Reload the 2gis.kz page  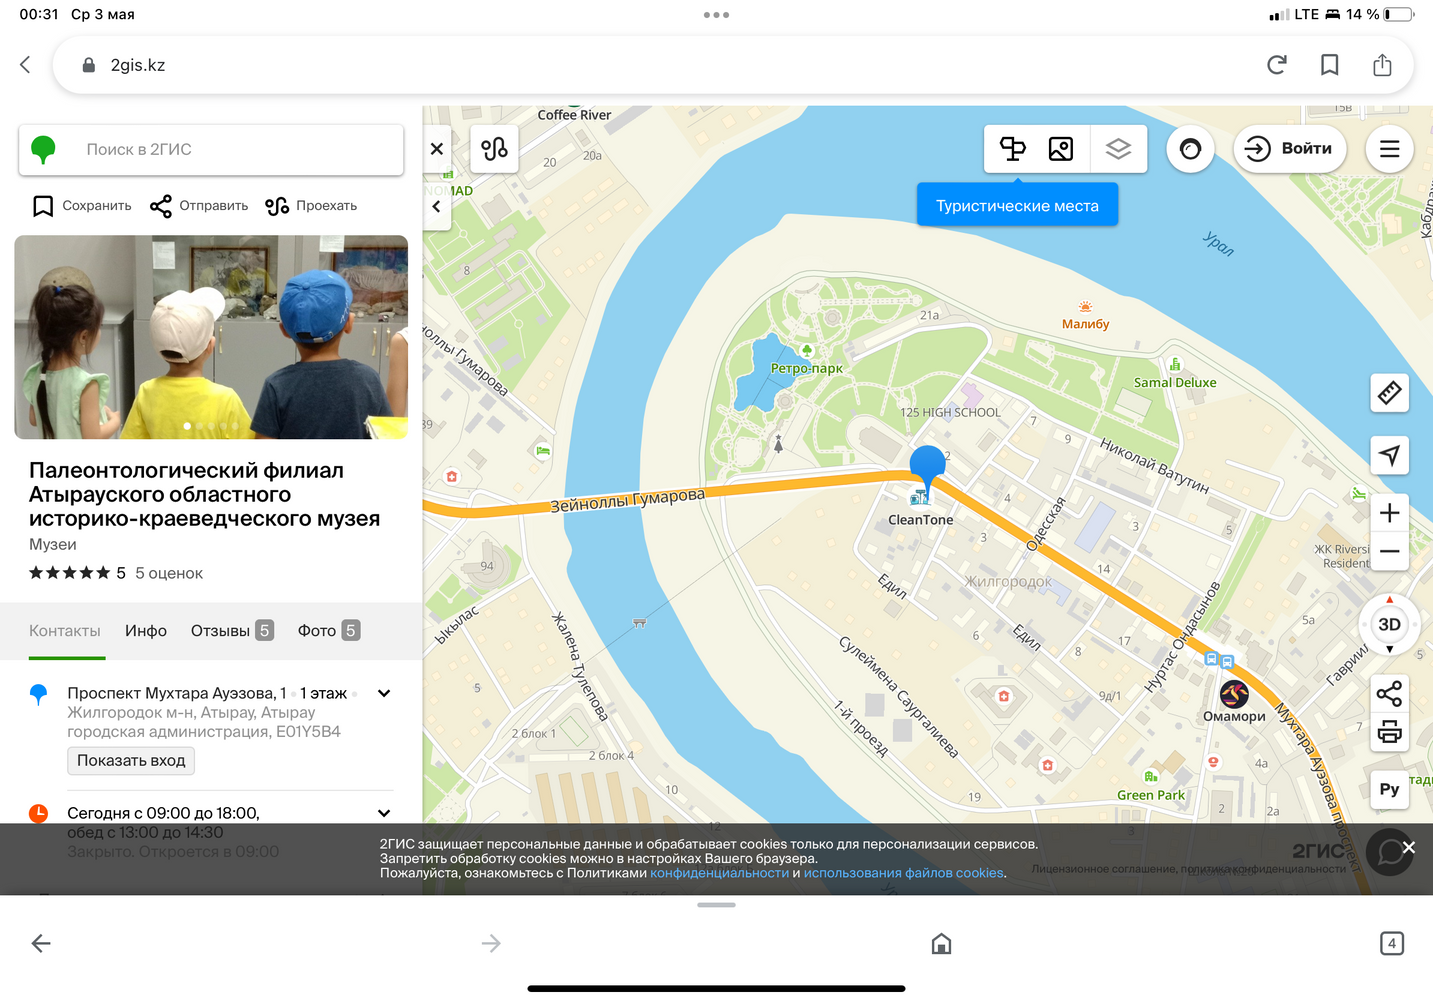click(x=1277, y=65)
